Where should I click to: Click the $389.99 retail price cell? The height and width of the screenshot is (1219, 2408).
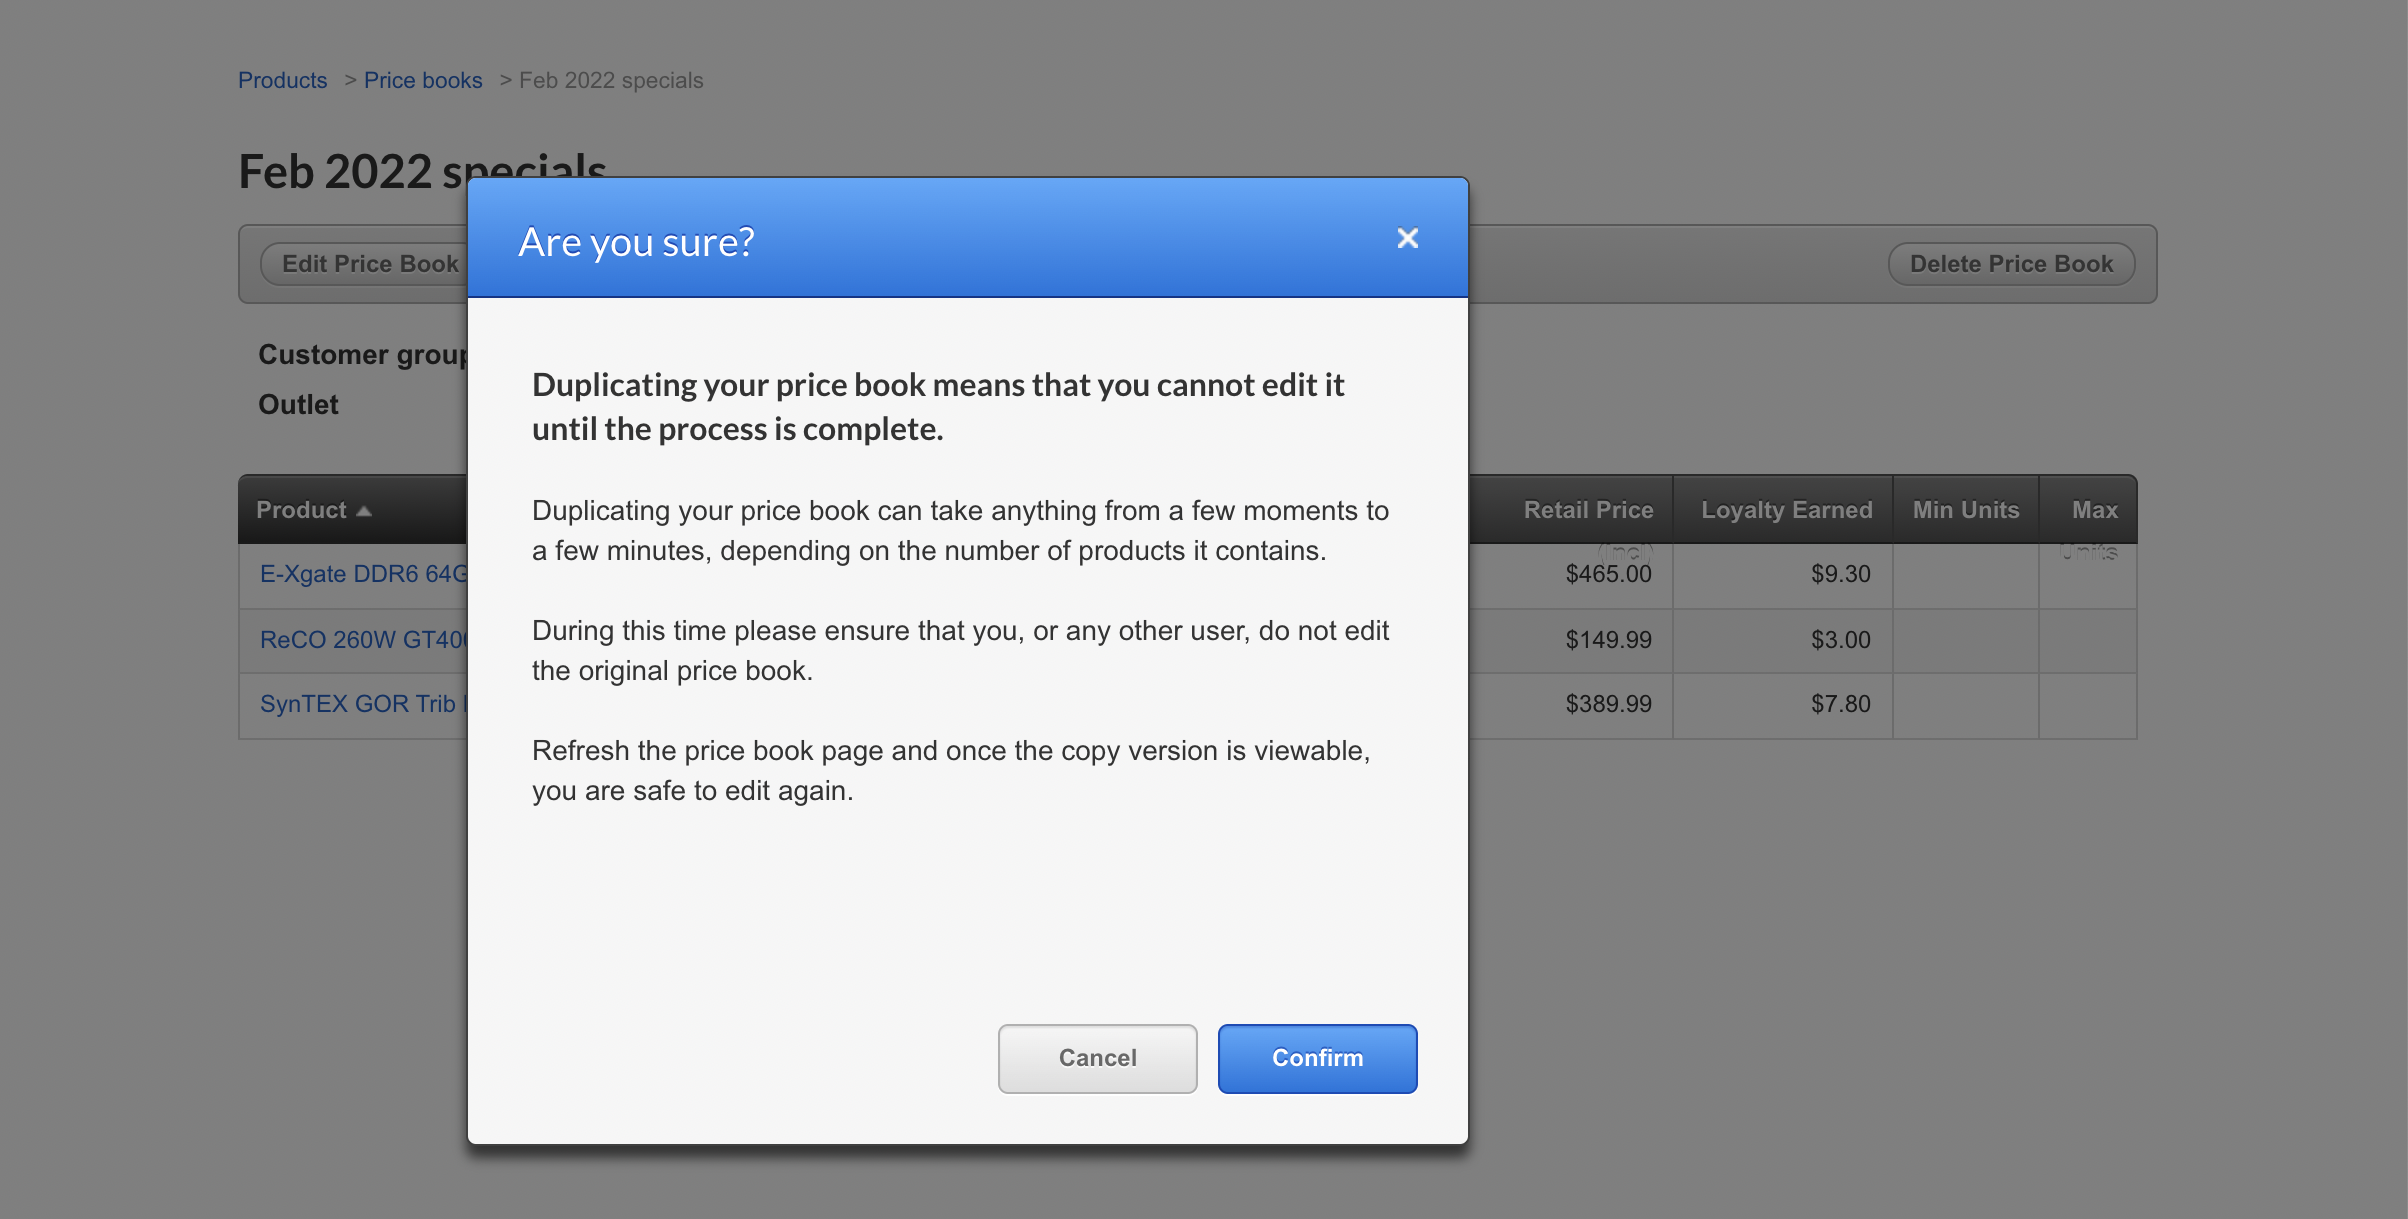click(x=1608, y=704)
